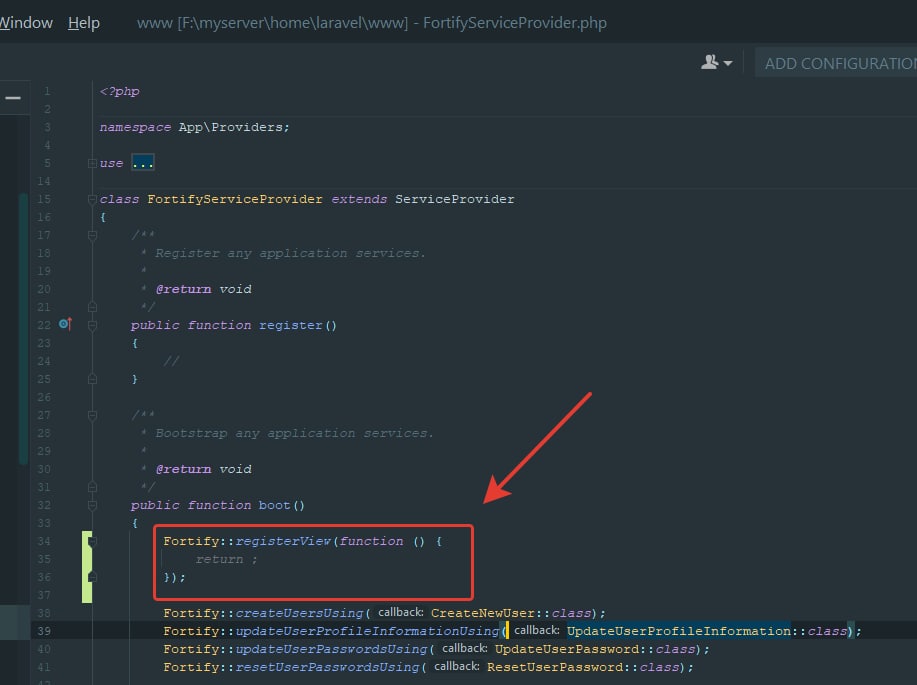Image resolution: width=917 pixels, height=685 pixels.
Task: Click UpdateUserPassword class reference
Action: (567, 649)
